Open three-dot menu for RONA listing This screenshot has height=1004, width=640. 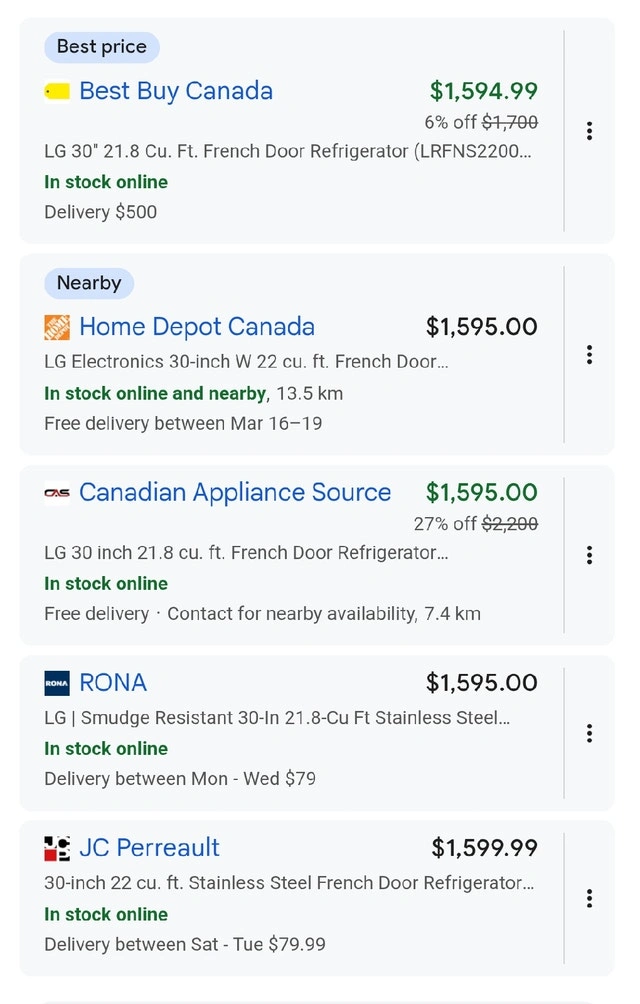click(590, 733)
